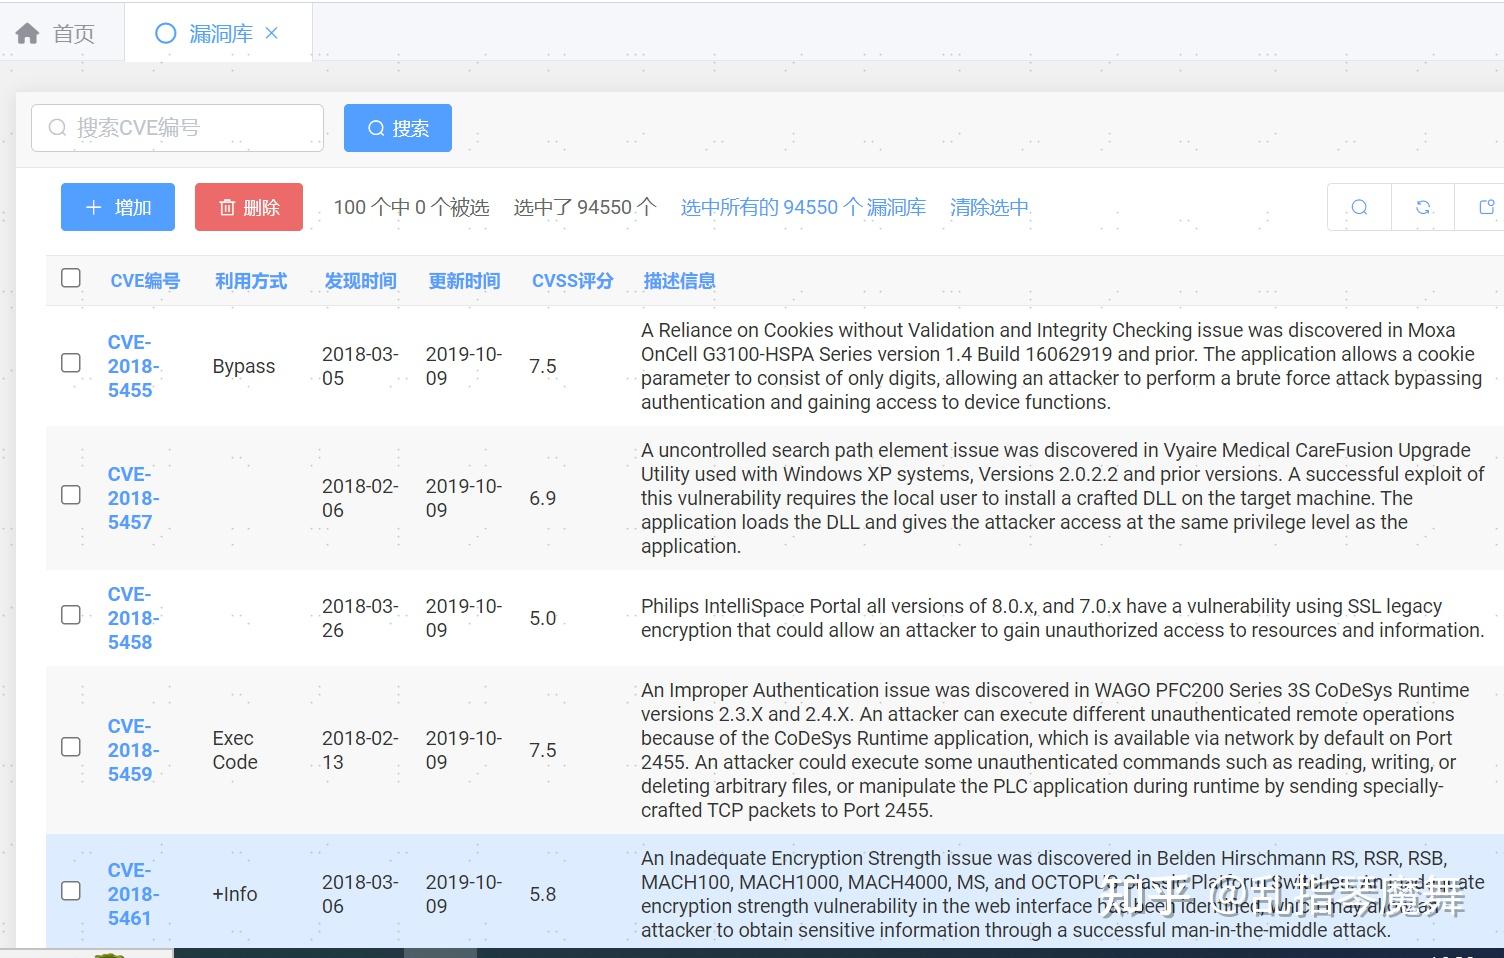Close the 漏洞库 tab
This screenshot has height=958, width=1504.
click(272, 32)
